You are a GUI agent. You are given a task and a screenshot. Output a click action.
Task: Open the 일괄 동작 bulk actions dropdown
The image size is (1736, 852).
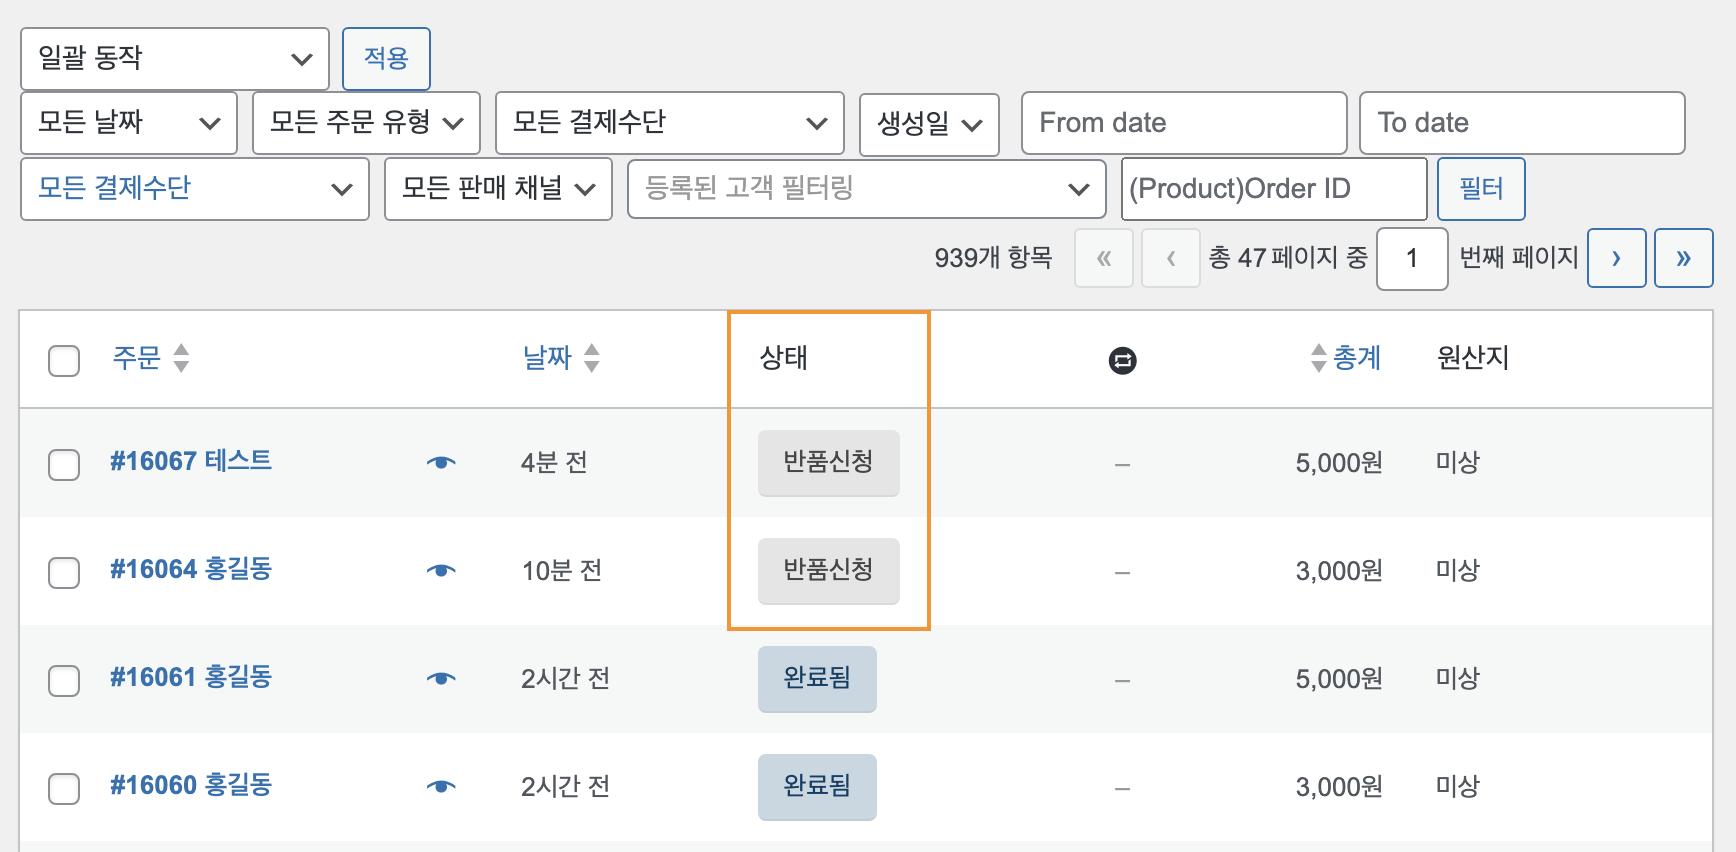175,58
